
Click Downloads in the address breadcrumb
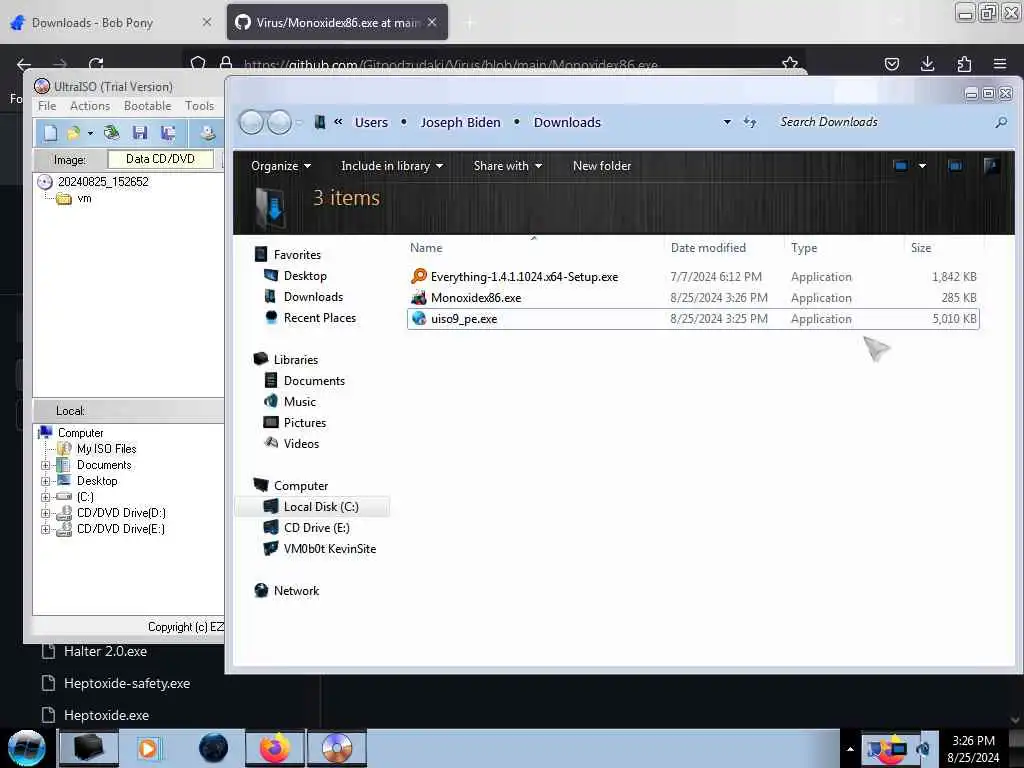tap(567, 122)
